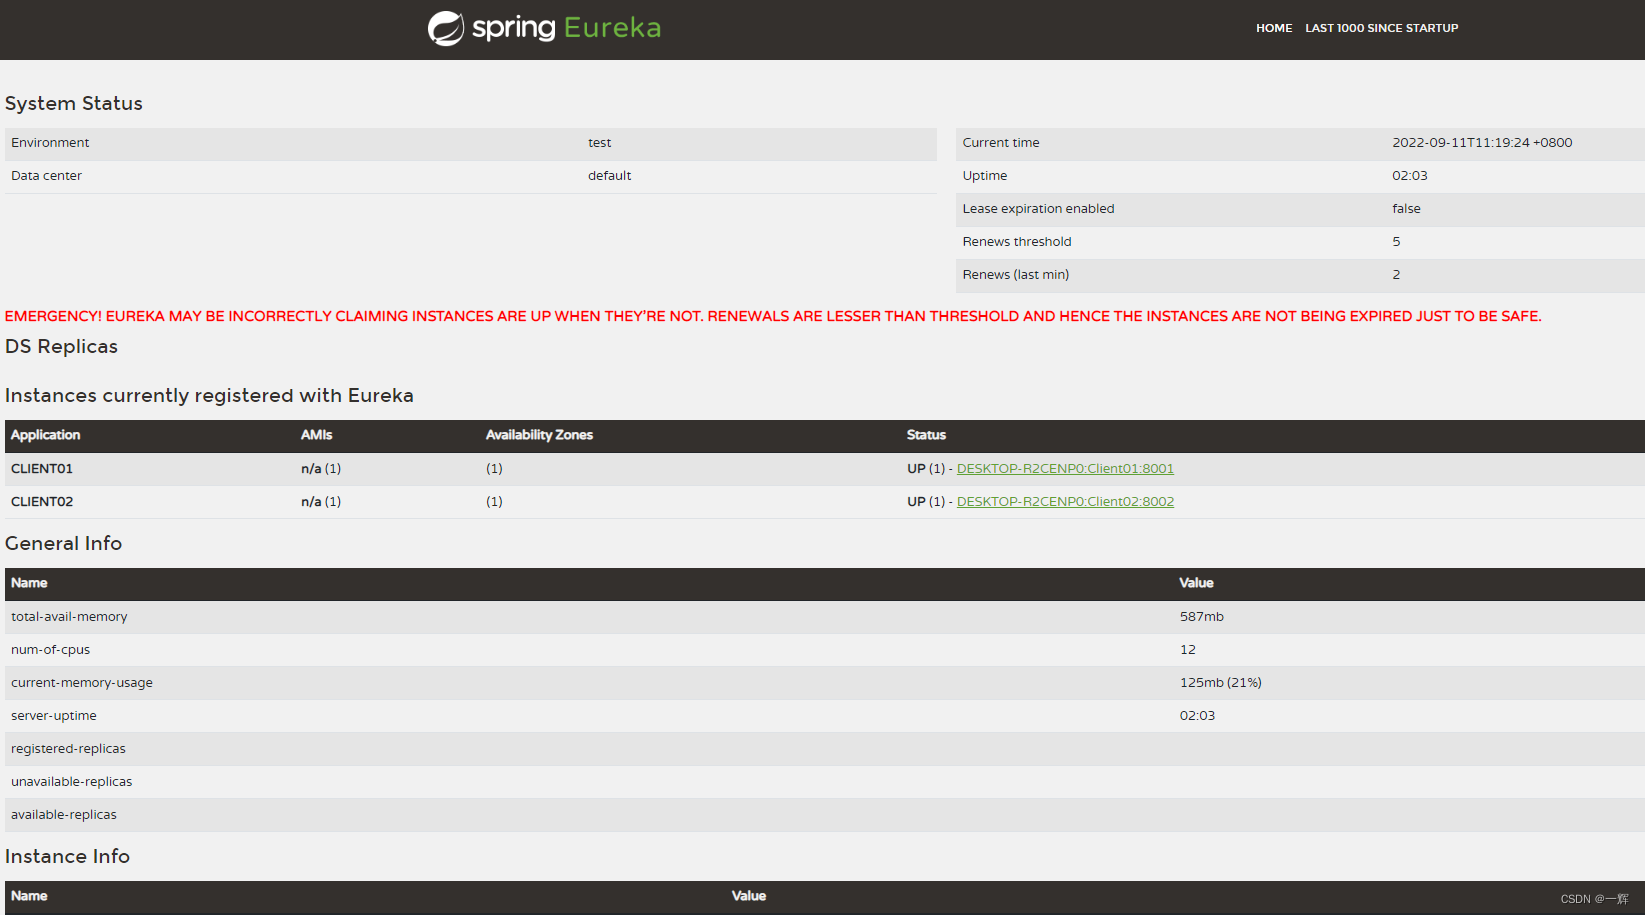Click the General Info heading
This screenshot has height=915, width=1645.
pyautogui.click(x=63, y=543)
